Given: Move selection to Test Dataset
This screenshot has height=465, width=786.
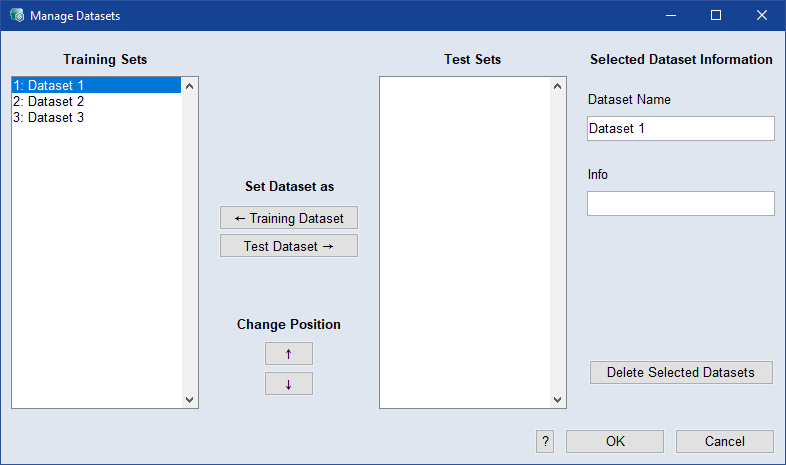Looking at the screenshot, I should (288, 246).
